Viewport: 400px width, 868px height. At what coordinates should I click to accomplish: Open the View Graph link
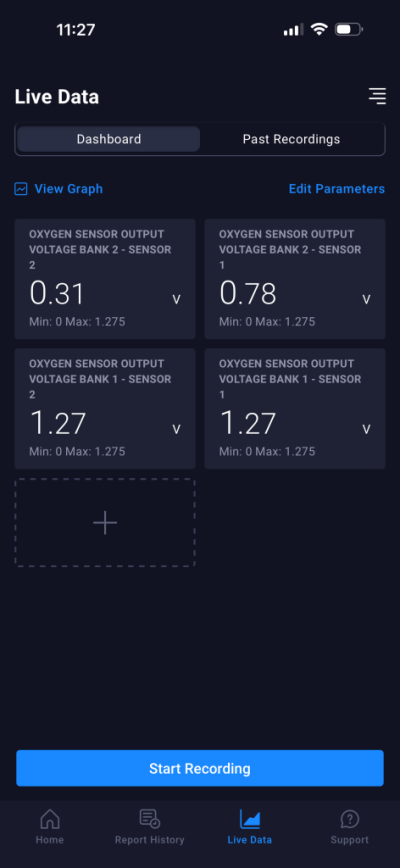point(69,189)
